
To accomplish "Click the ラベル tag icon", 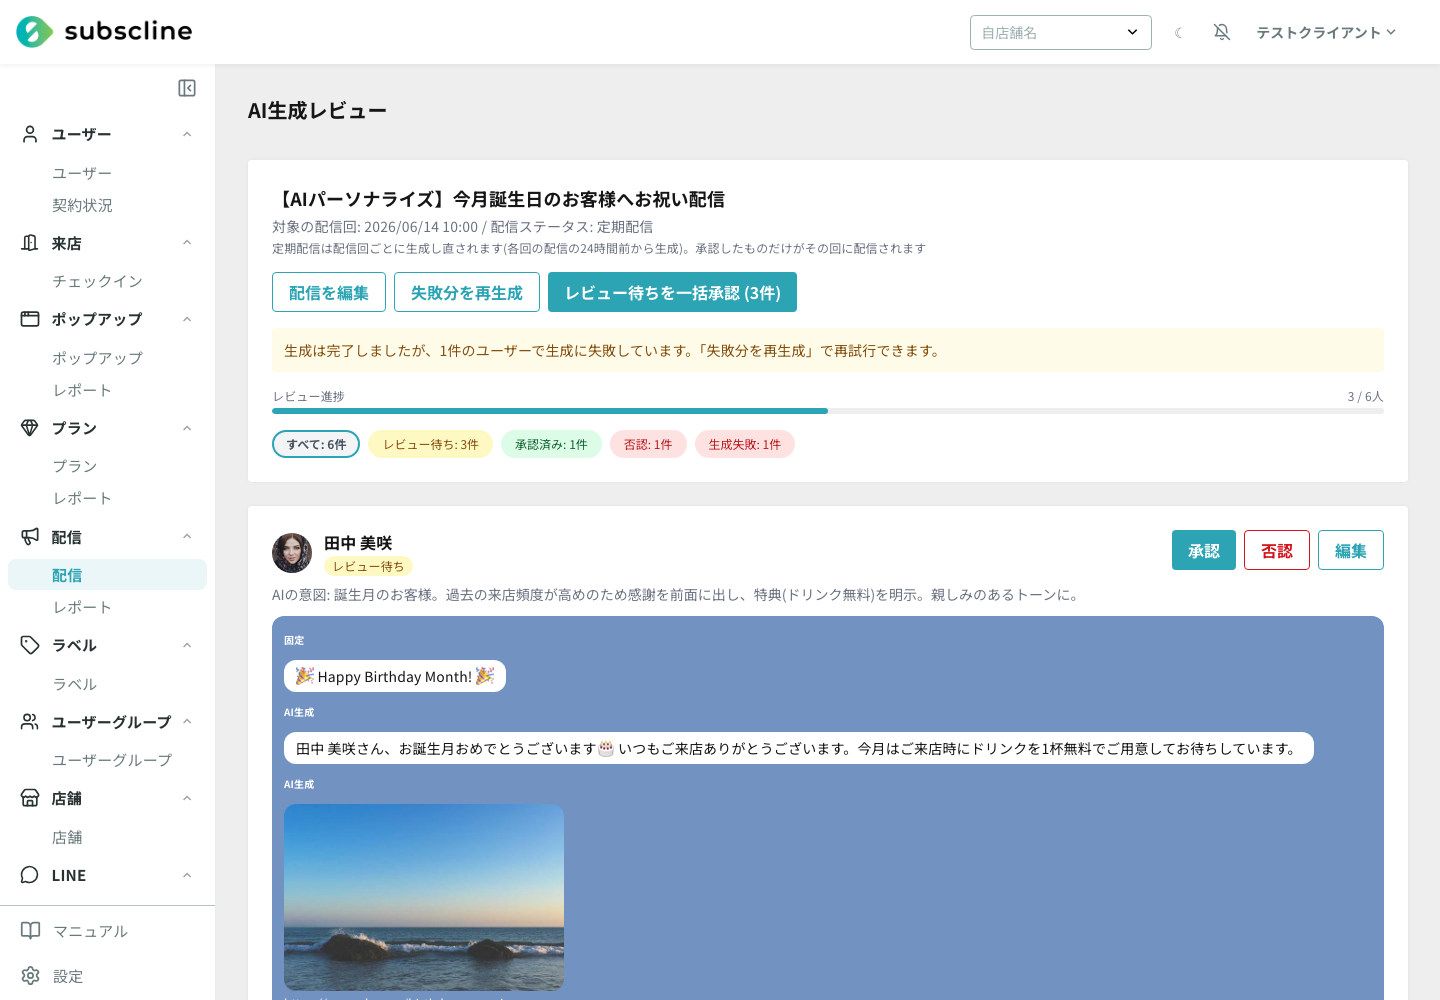I will tap(30, 645).
